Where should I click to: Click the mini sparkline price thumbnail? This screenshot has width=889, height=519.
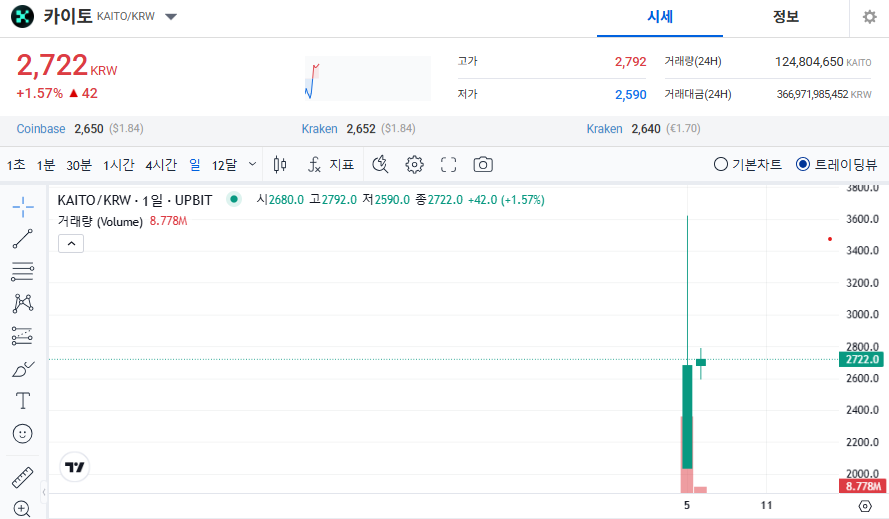click(x=367, y=78)
